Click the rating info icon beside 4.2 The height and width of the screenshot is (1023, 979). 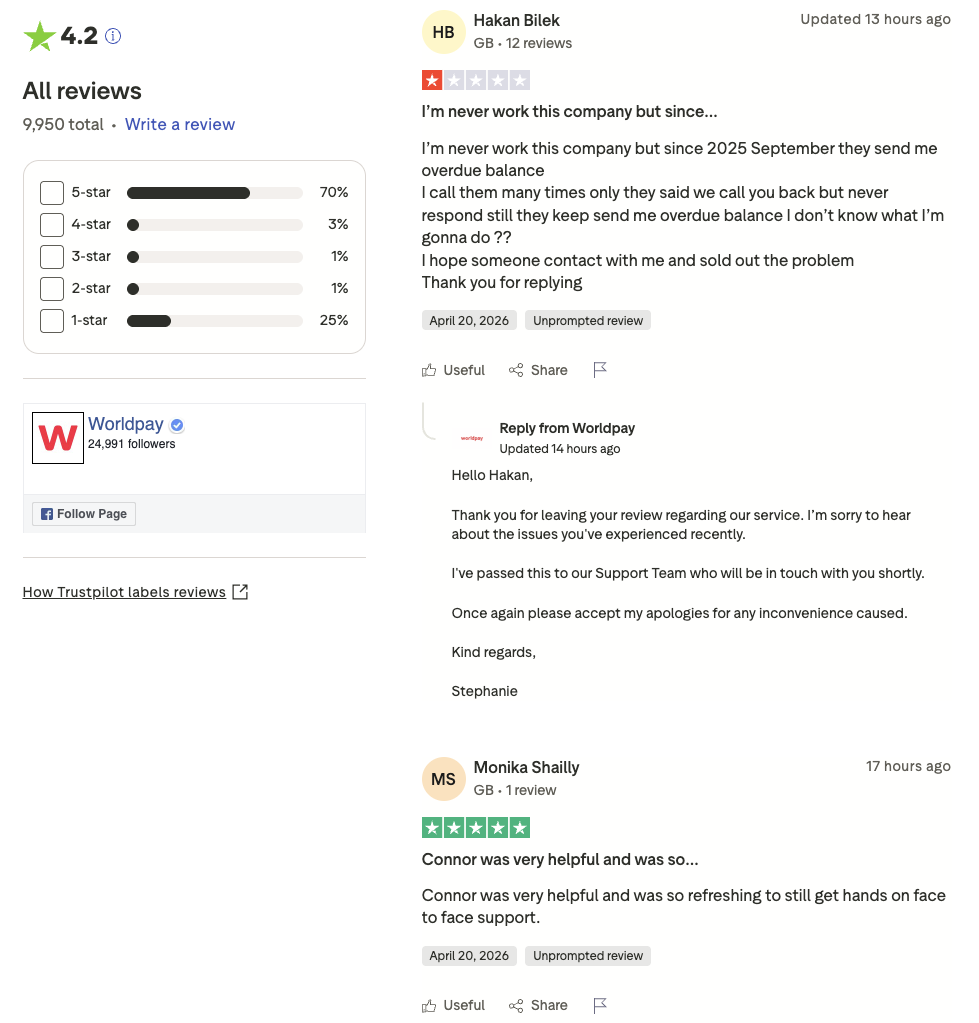[113, 36]
